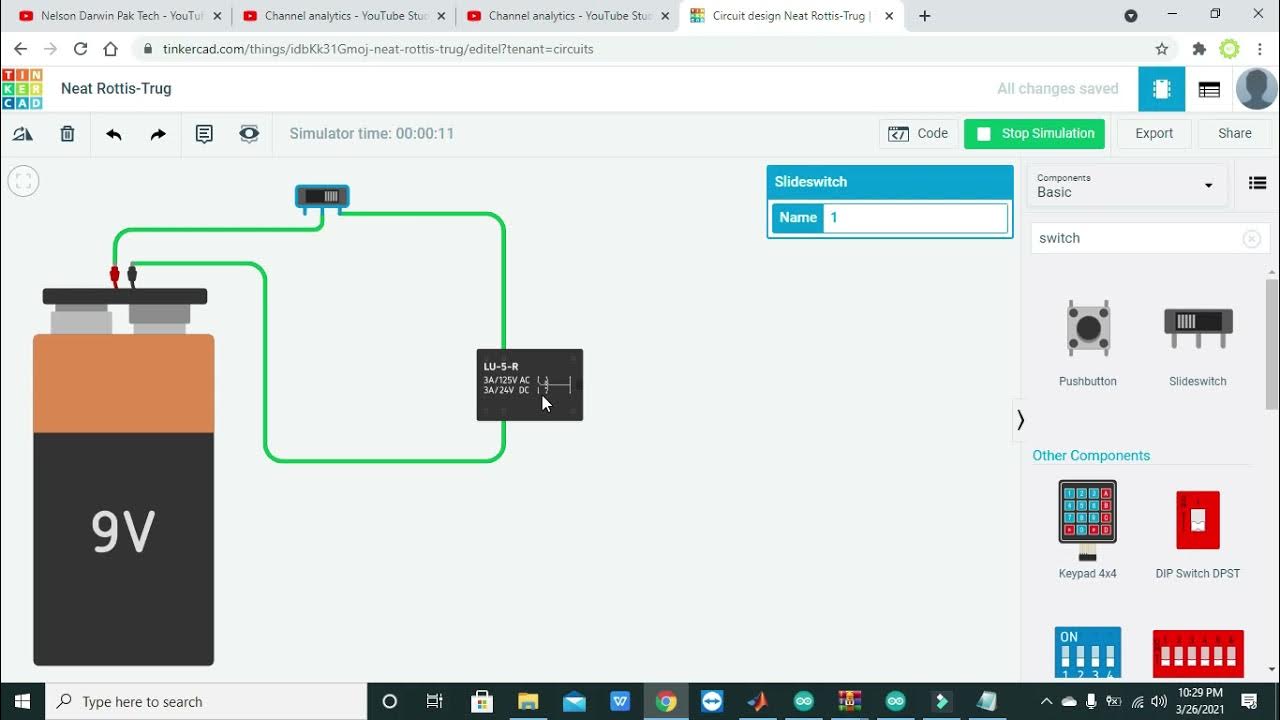Switch to component list table view
This screenshot has width=1280, height=720.
(x=1209, y=89)
